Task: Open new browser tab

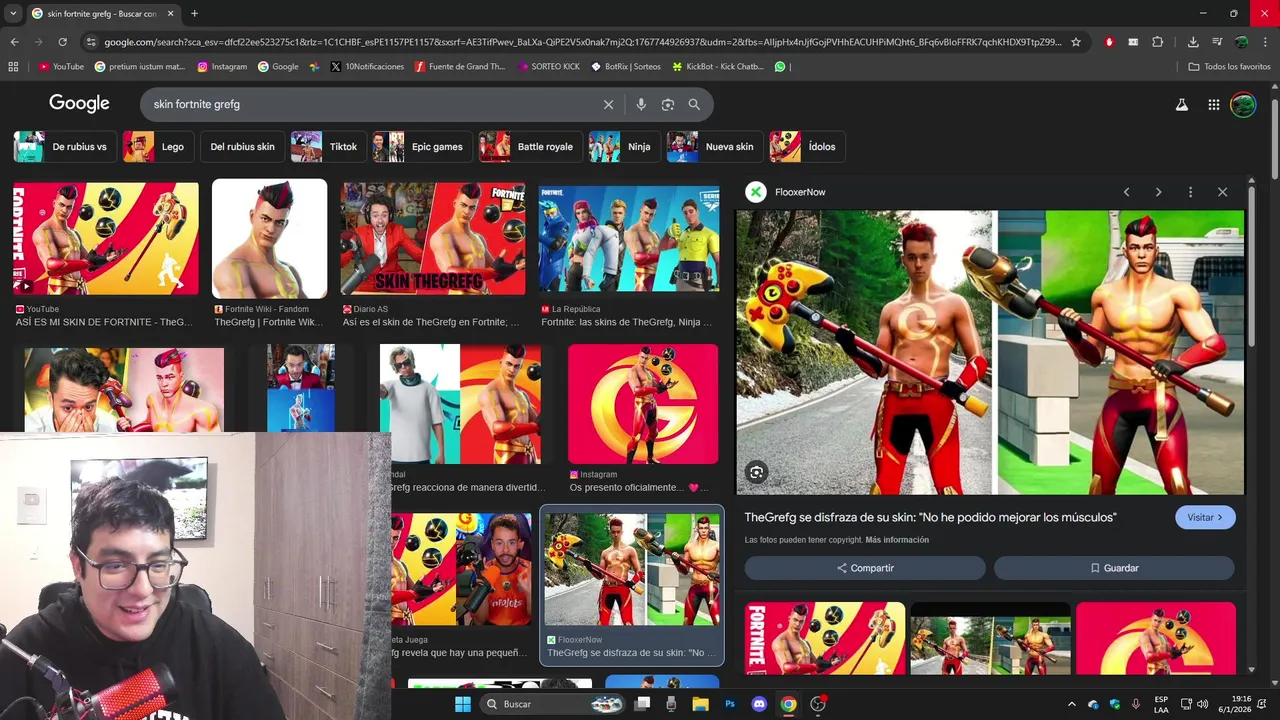Action: pos(194,14)
